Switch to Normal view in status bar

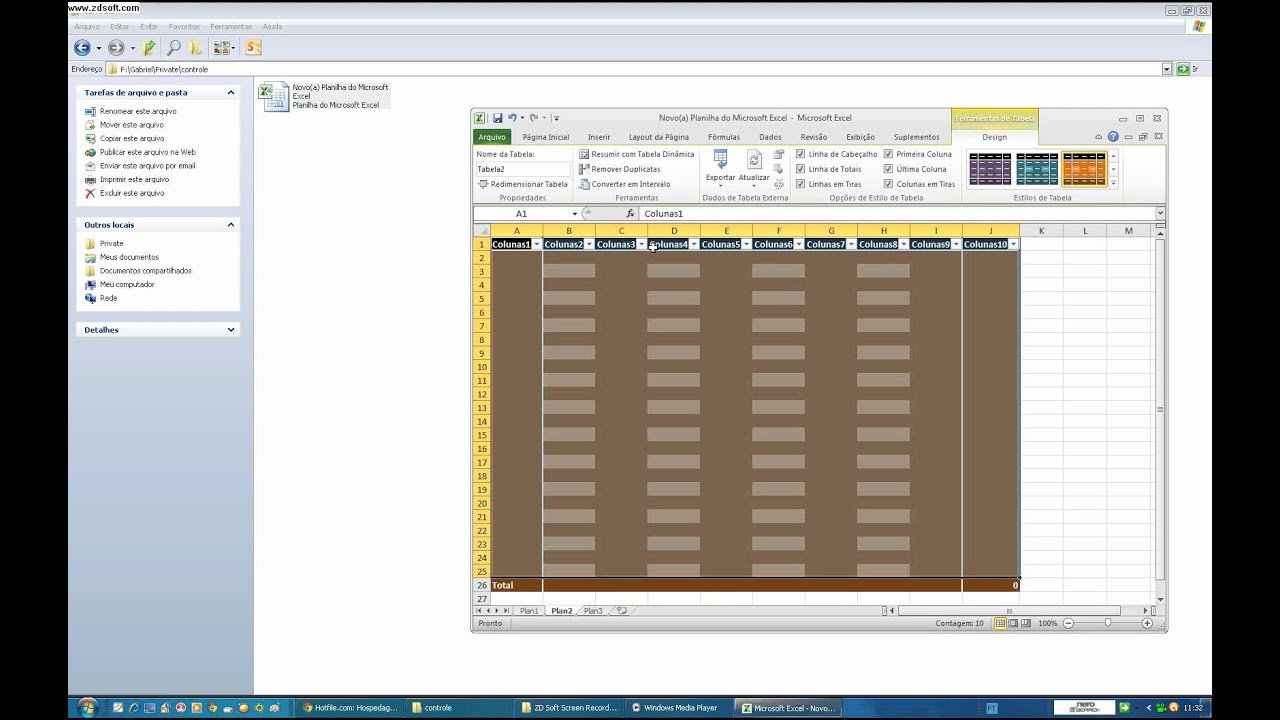tap(998, 623)
